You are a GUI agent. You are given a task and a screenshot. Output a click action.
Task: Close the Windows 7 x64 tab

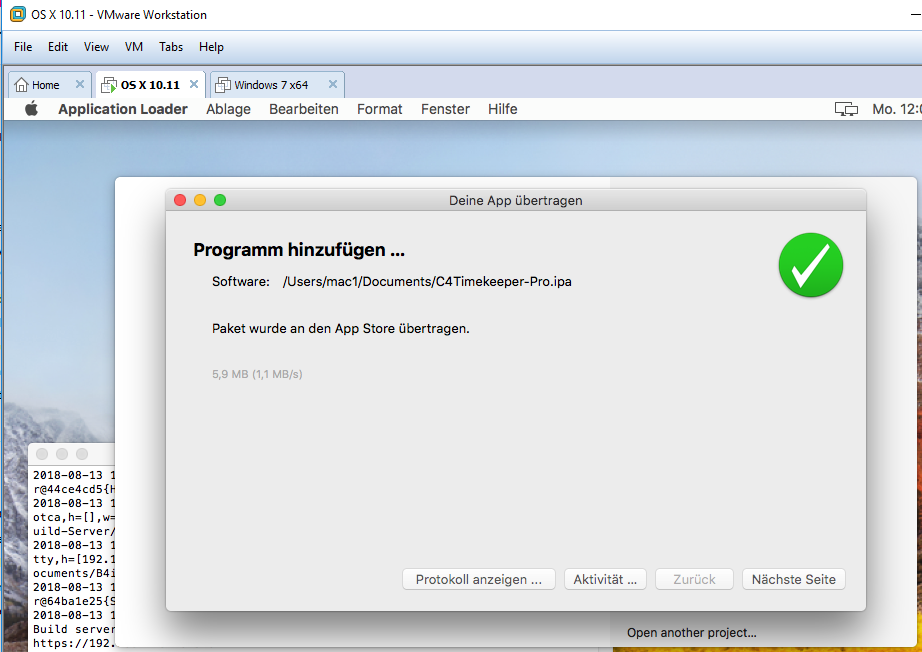pyautogui.click(x=333, y=84)
